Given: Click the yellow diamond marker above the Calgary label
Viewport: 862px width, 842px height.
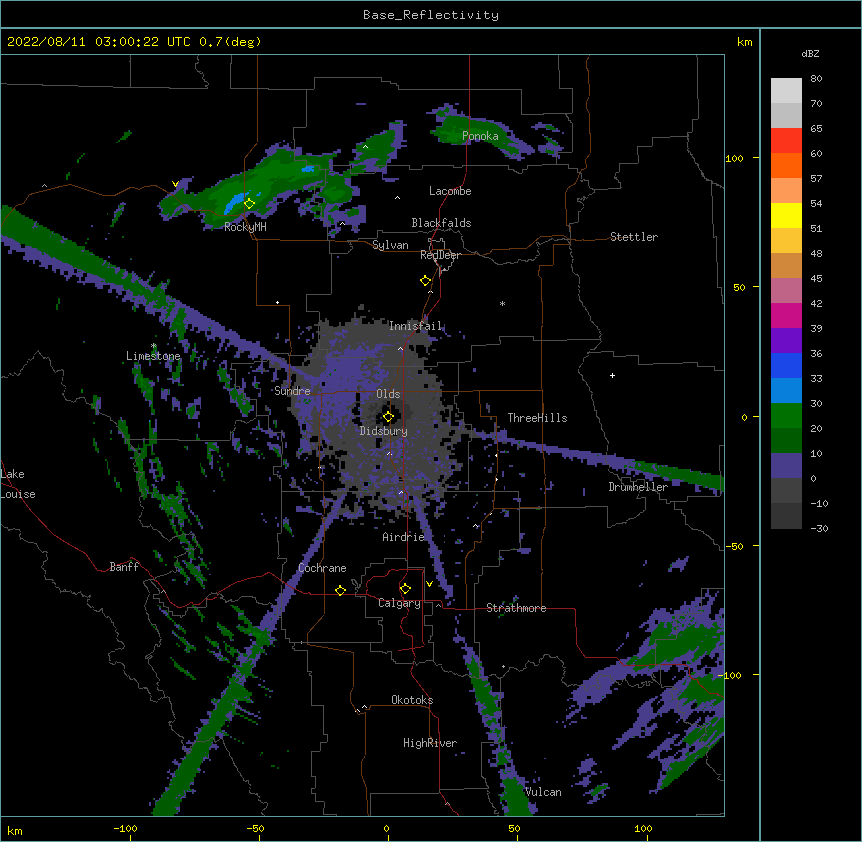Looking at the screenshot, I should tap(405, 589).
